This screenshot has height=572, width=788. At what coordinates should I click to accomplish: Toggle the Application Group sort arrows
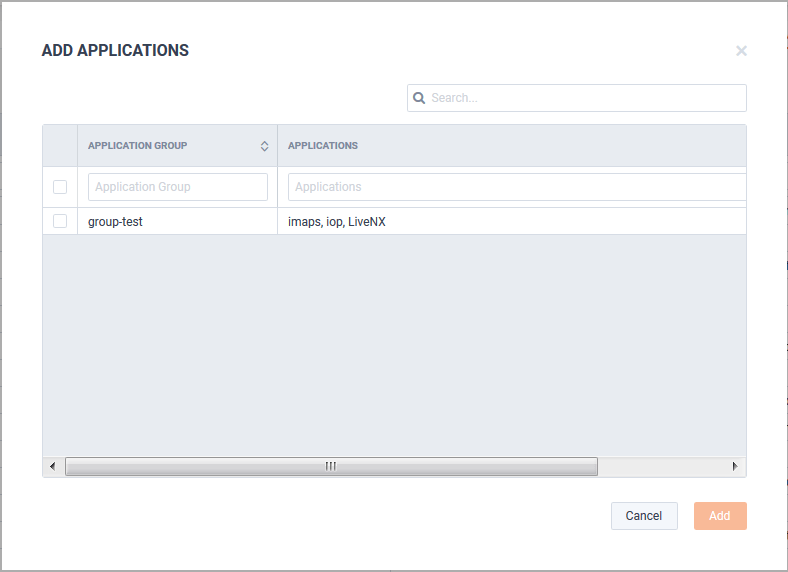point(264,146)
